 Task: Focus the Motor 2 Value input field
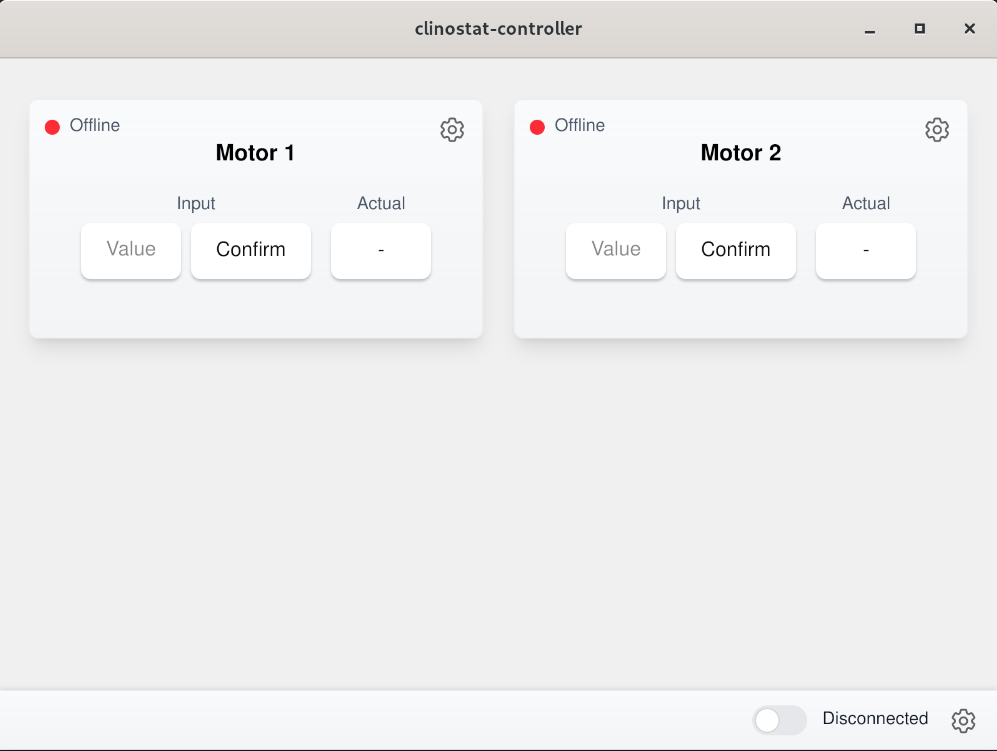click(x=616, y=250)
